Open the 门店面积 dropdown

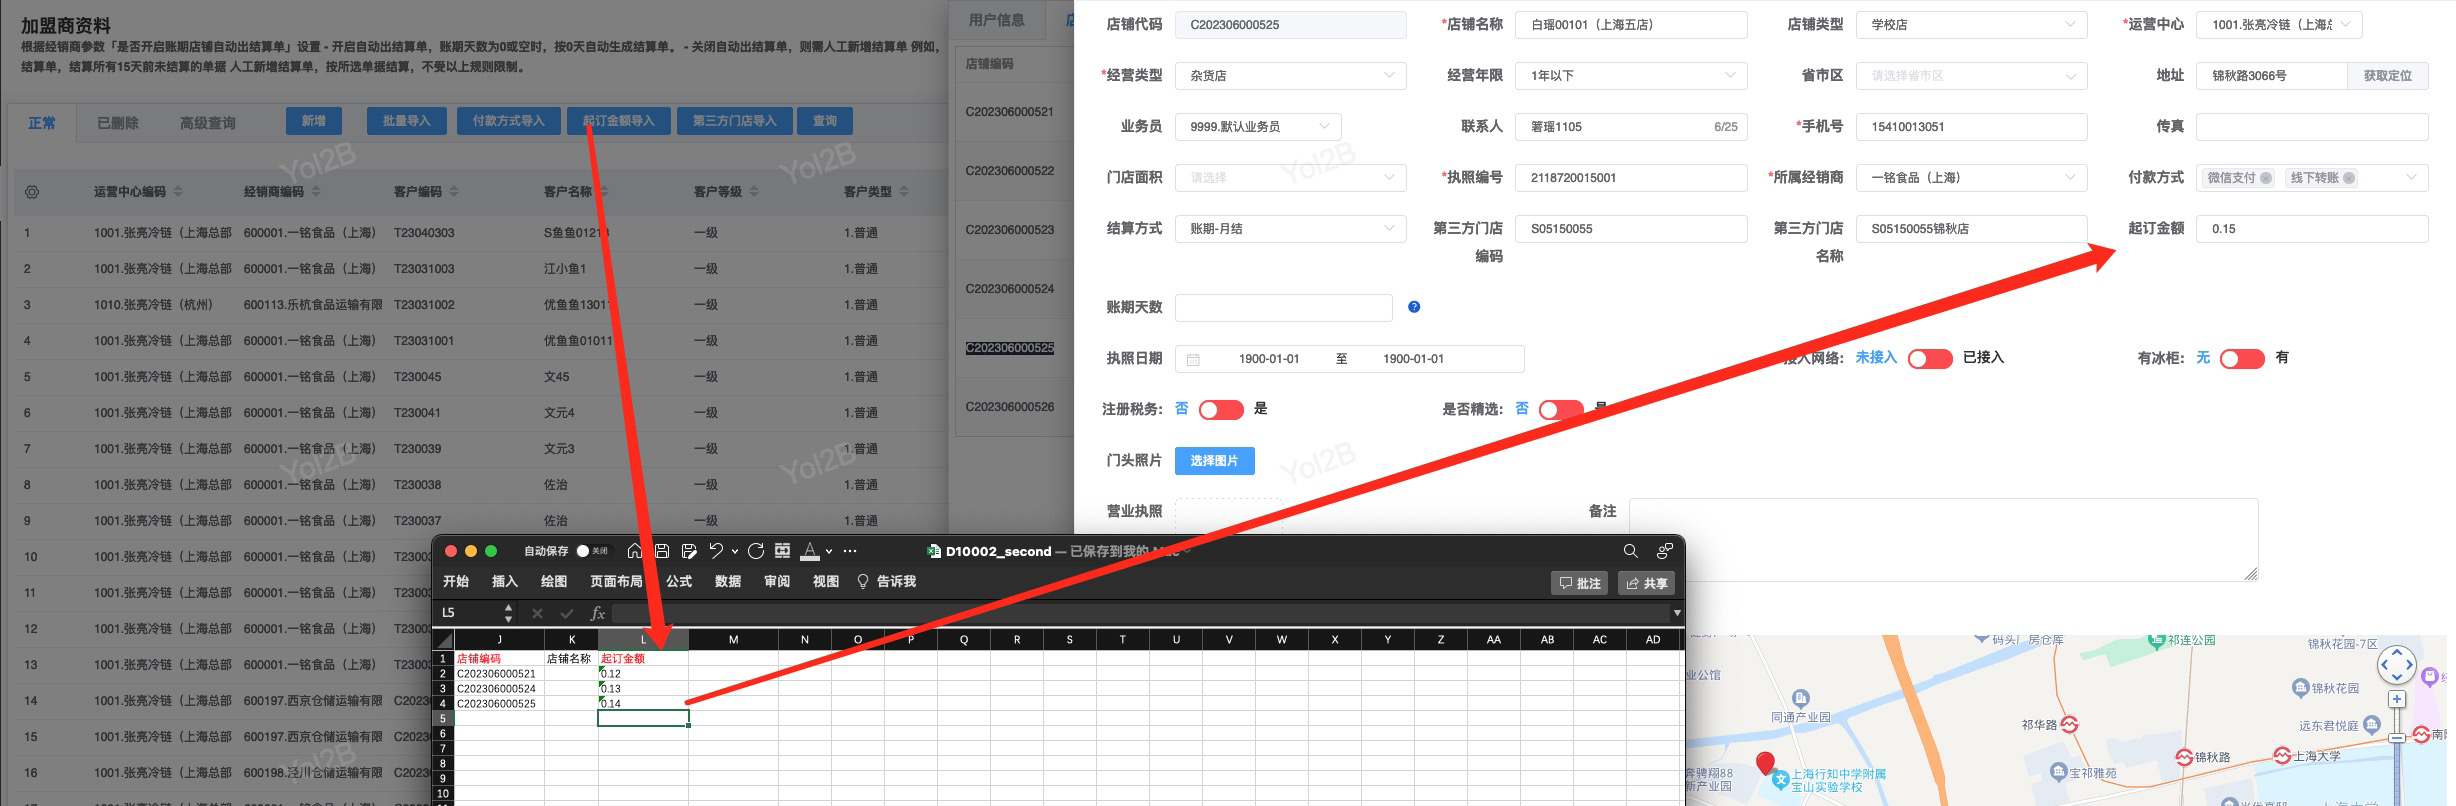point(1291,178)
